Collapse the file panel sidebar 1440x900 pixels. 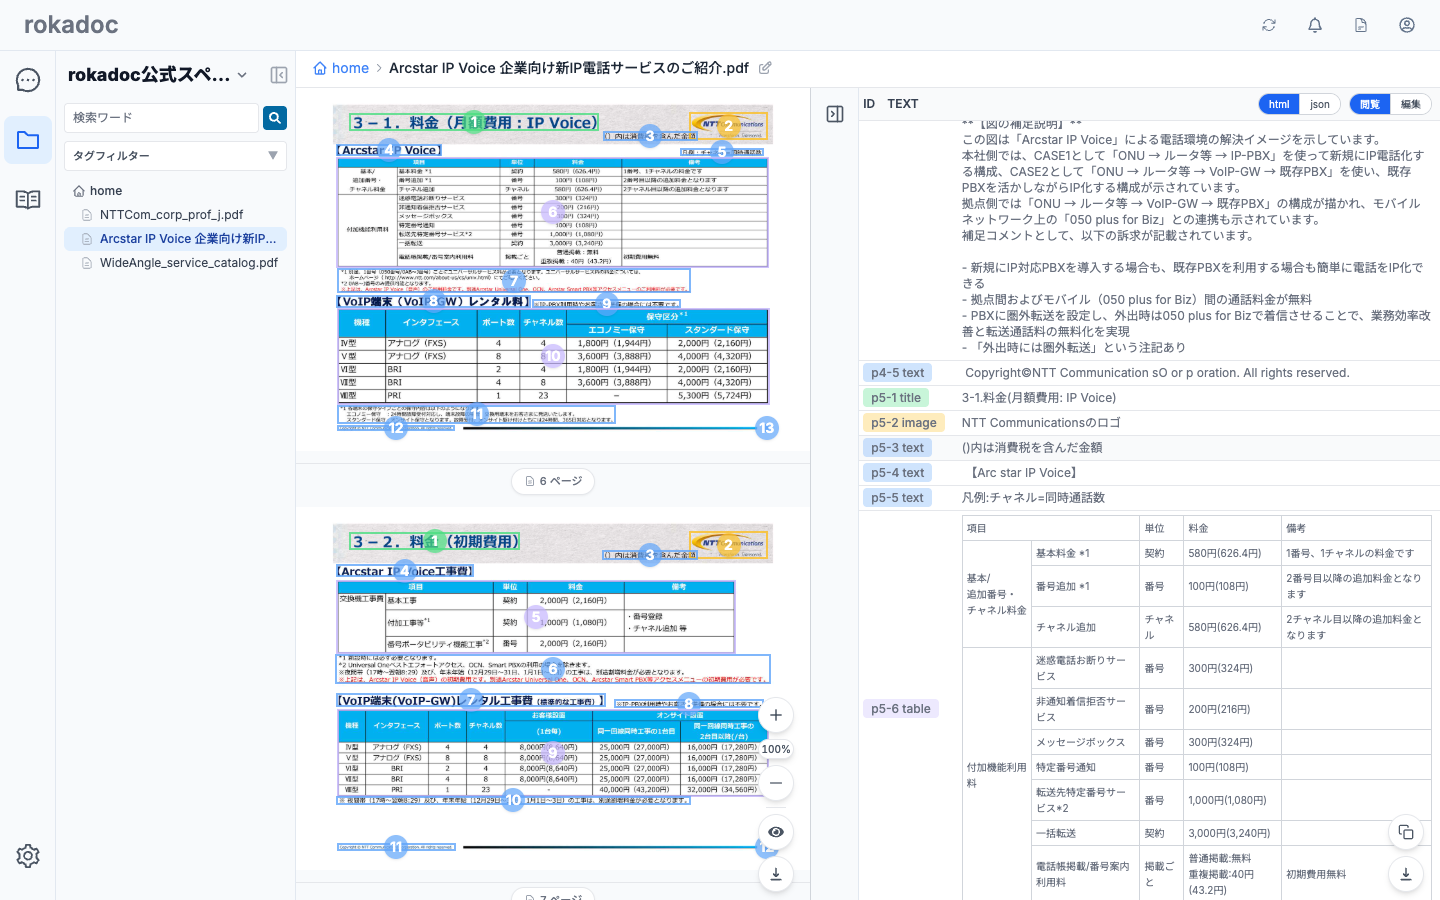pyautogui.click(x=279, y=75)
